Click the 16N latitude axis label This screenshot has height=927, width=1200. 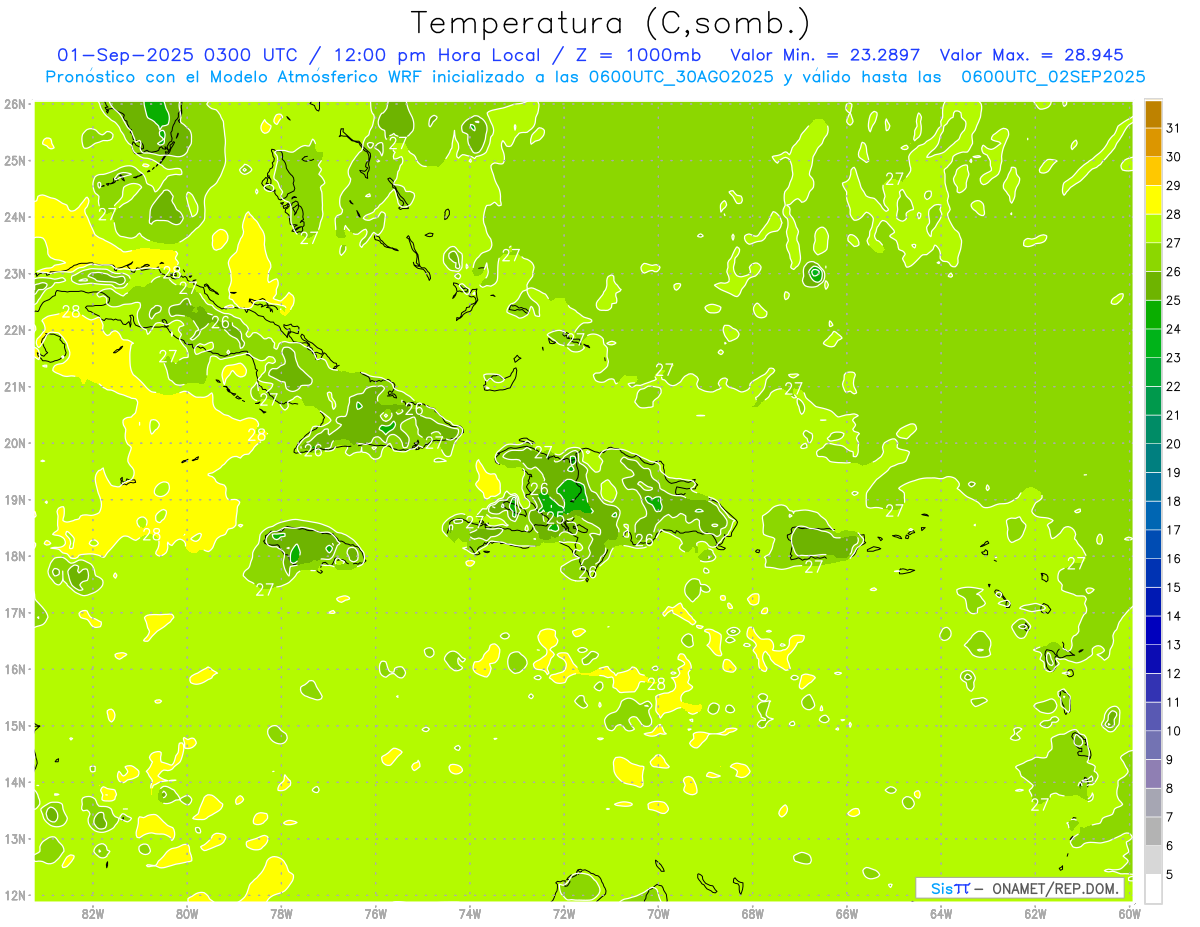click(14, 669)
